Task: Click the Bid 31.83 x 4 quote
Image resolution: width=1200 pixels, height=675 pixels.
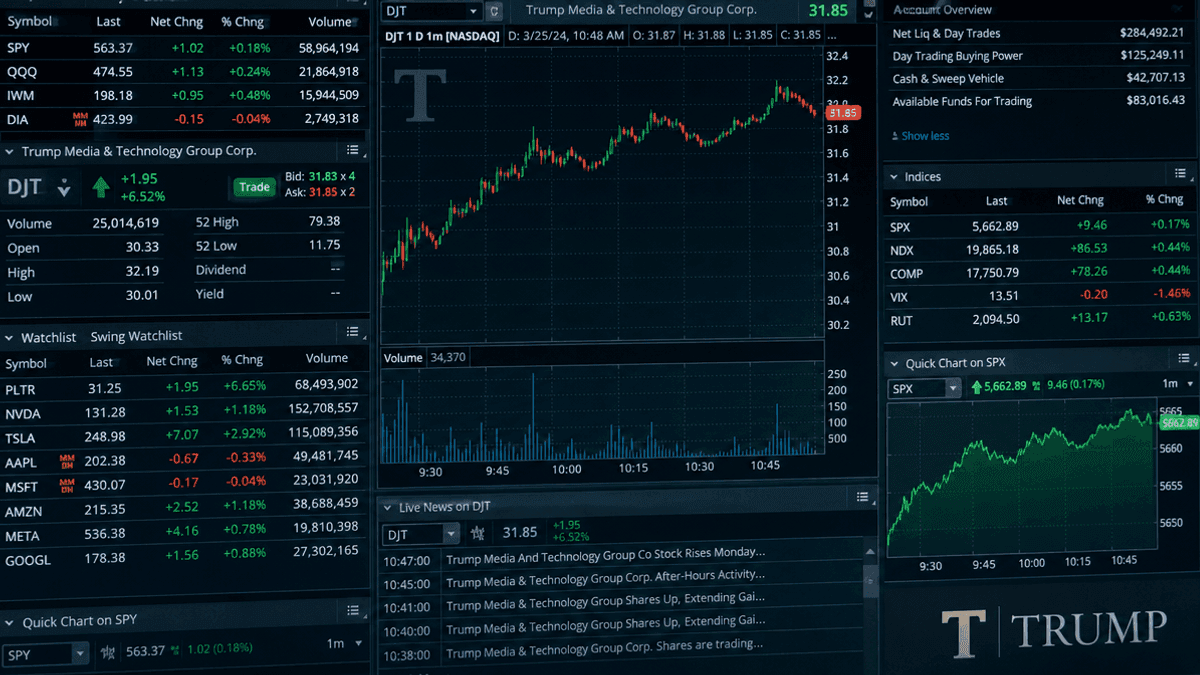Action: (320, 176)
